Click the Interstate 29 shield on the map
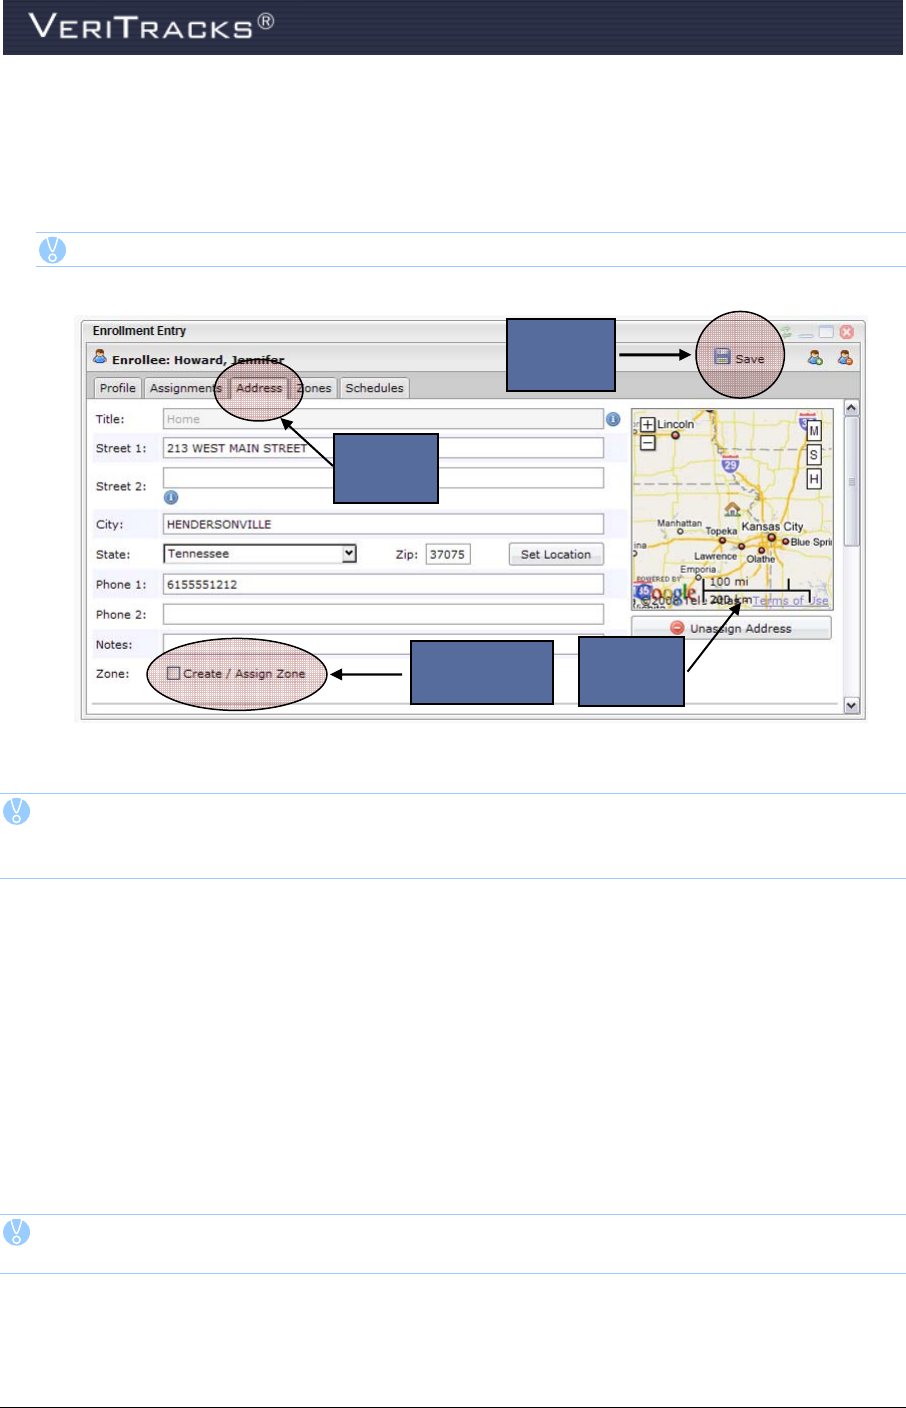 click(730, 463)
